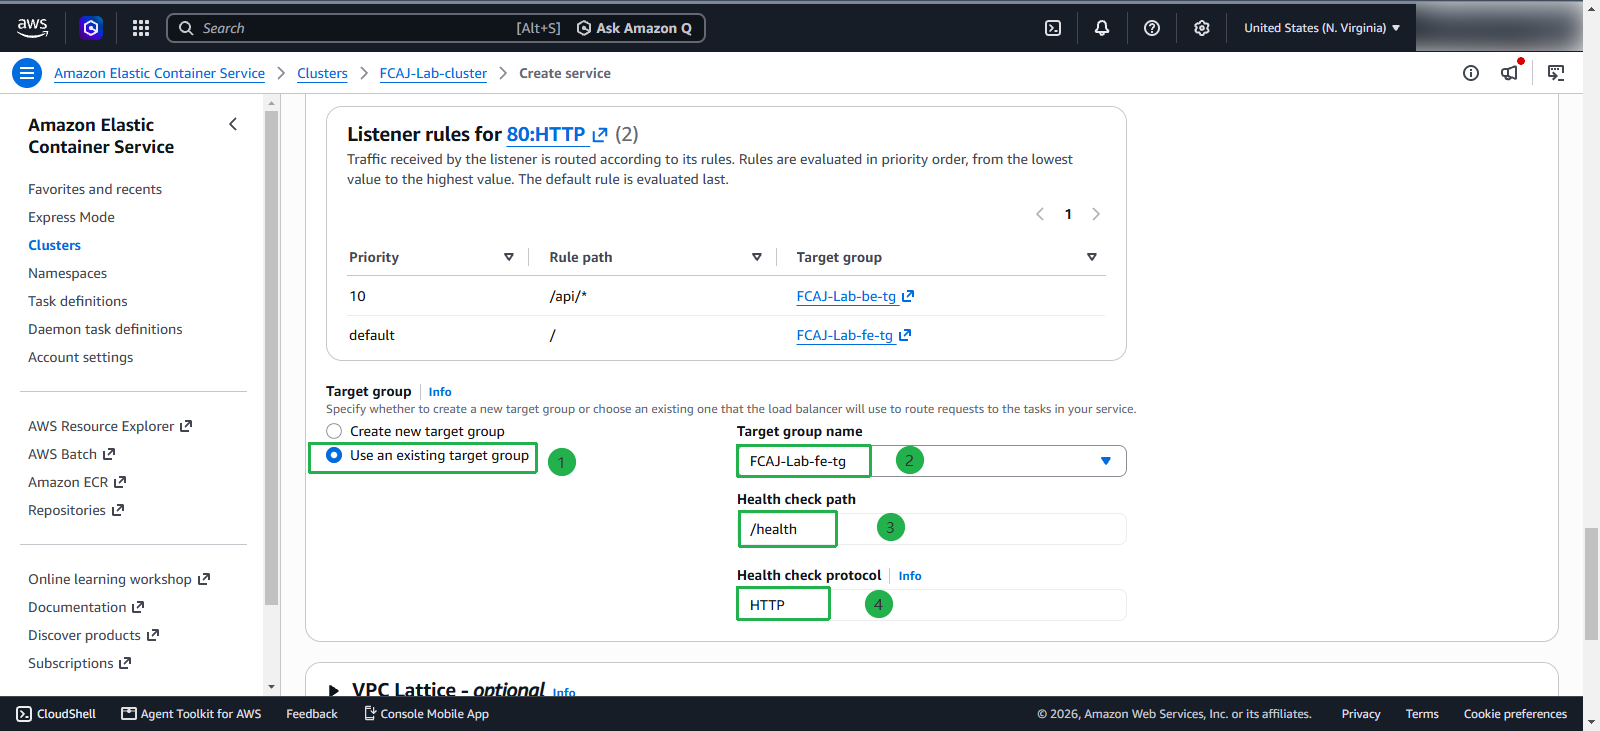
Task: Open the Target group name dropdown
Action: click(x=932, y=461)
